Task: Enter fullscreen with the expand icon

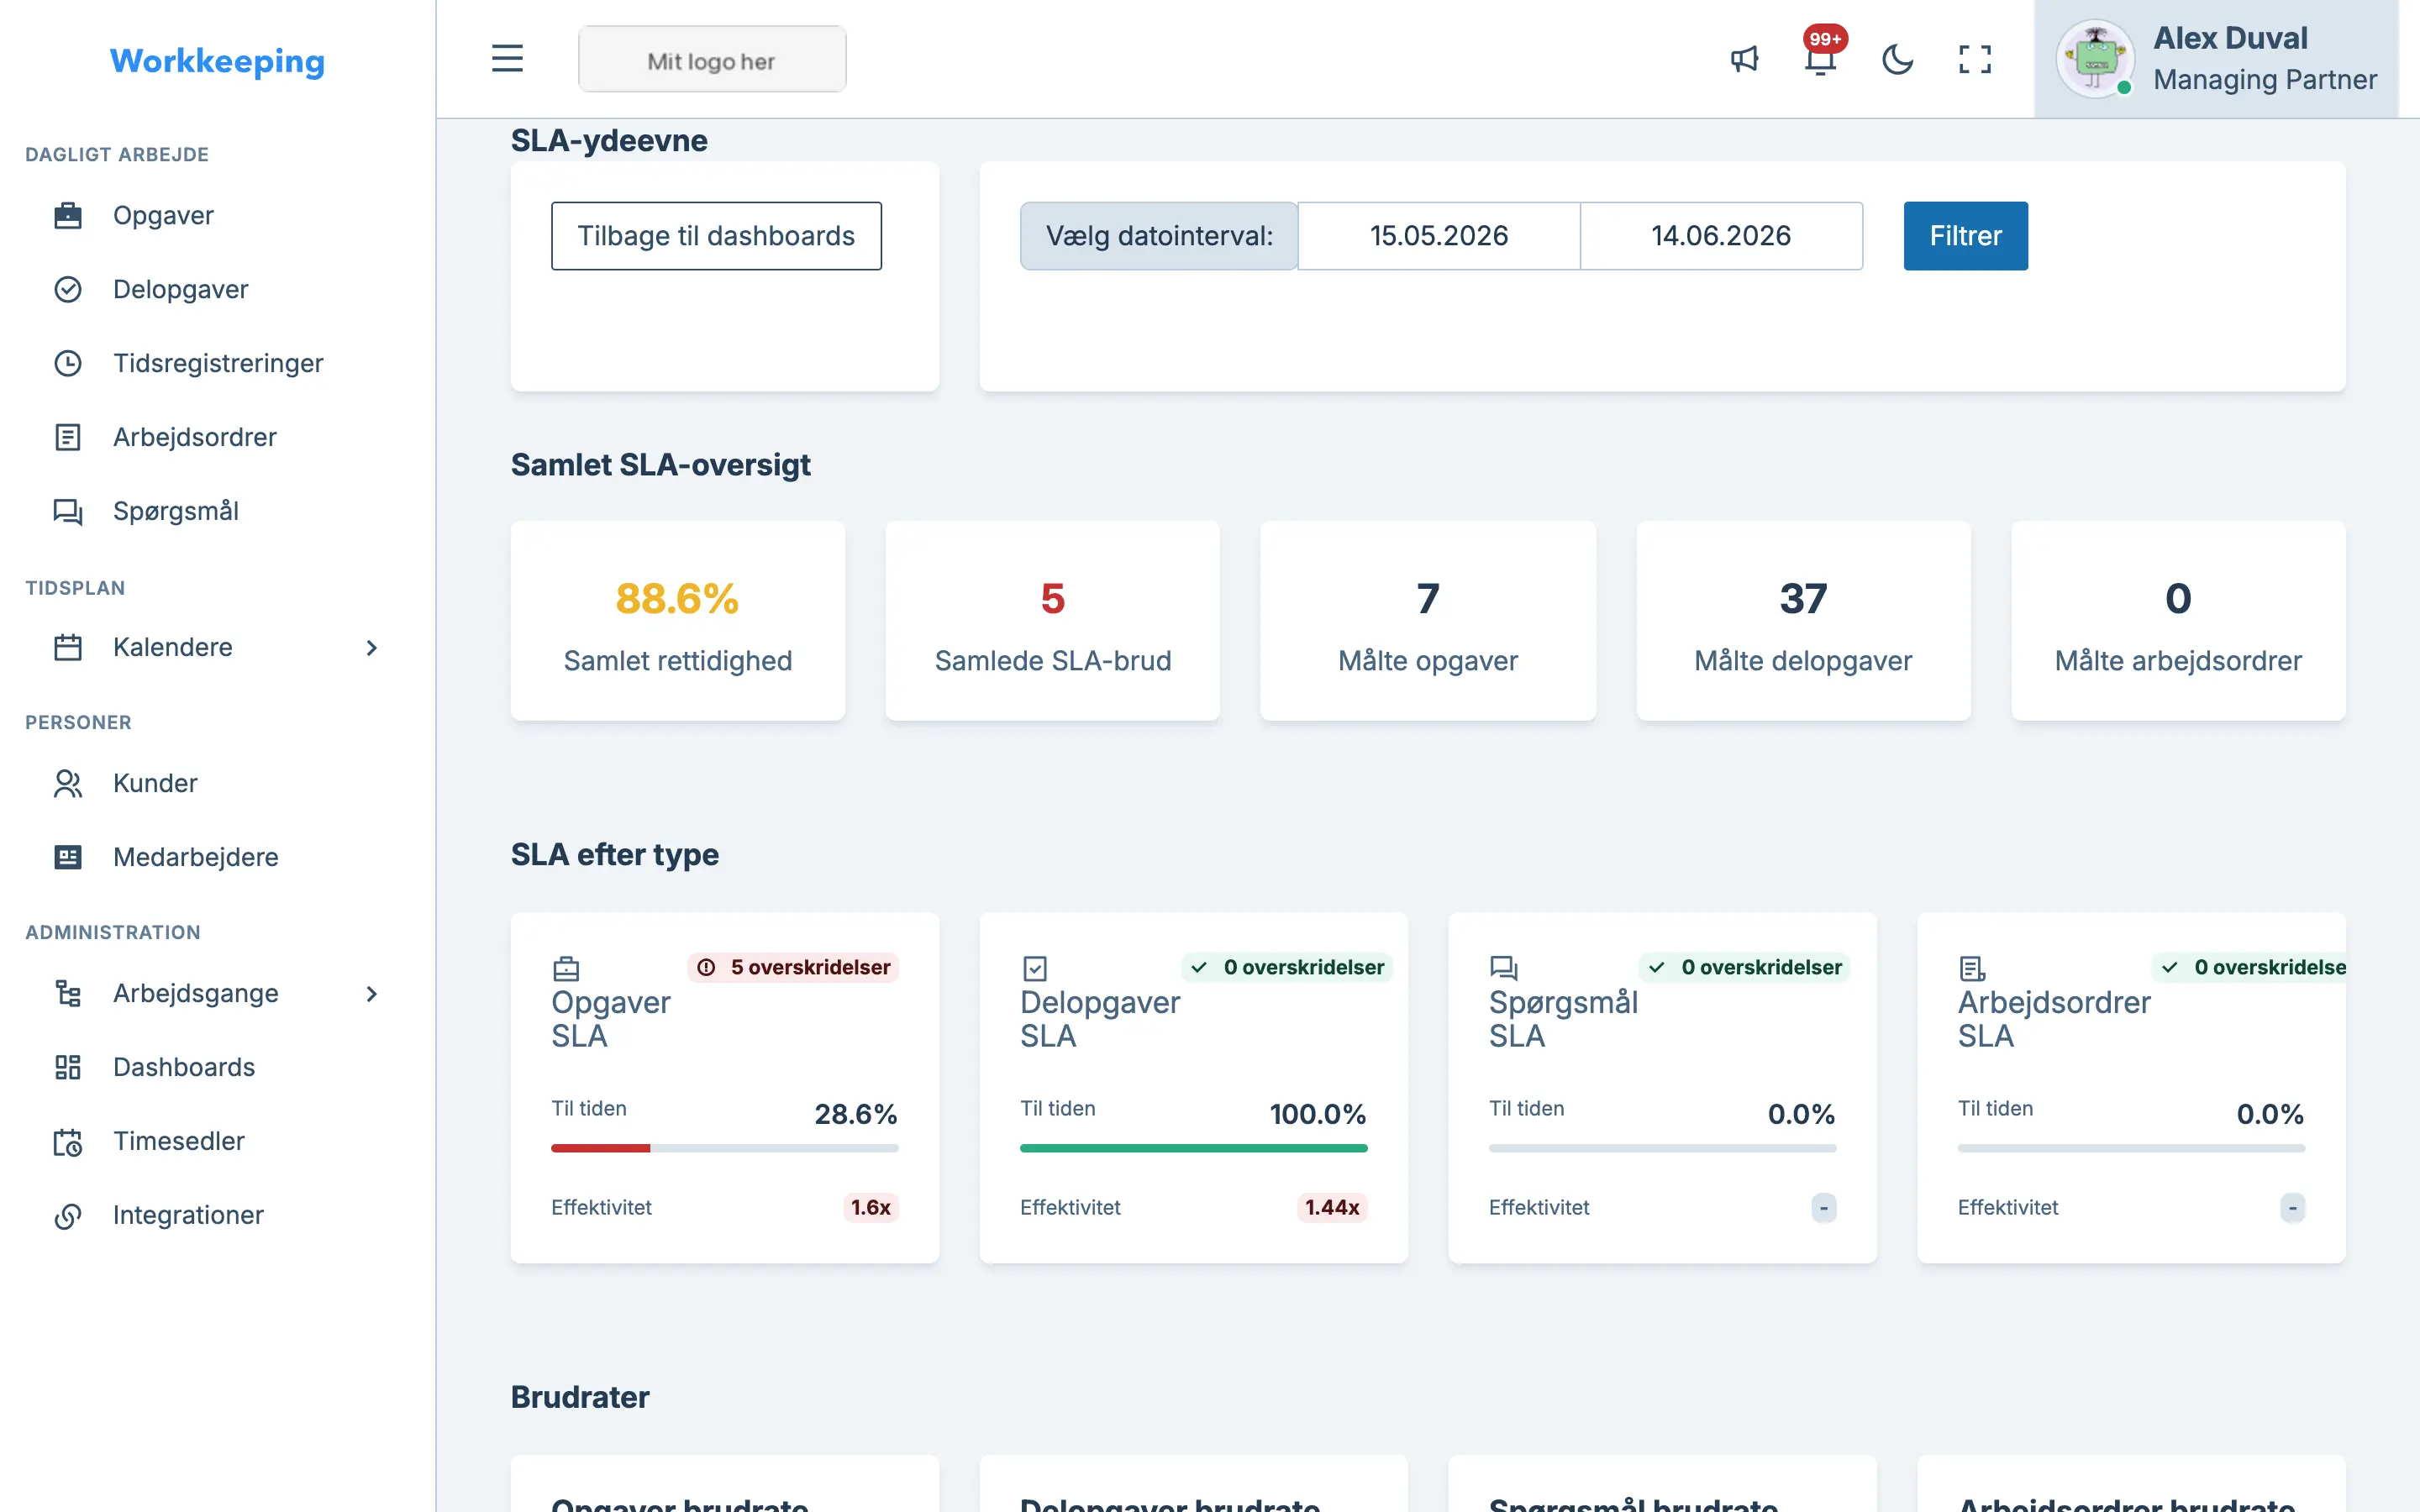Action: (x=1974, y=59)
